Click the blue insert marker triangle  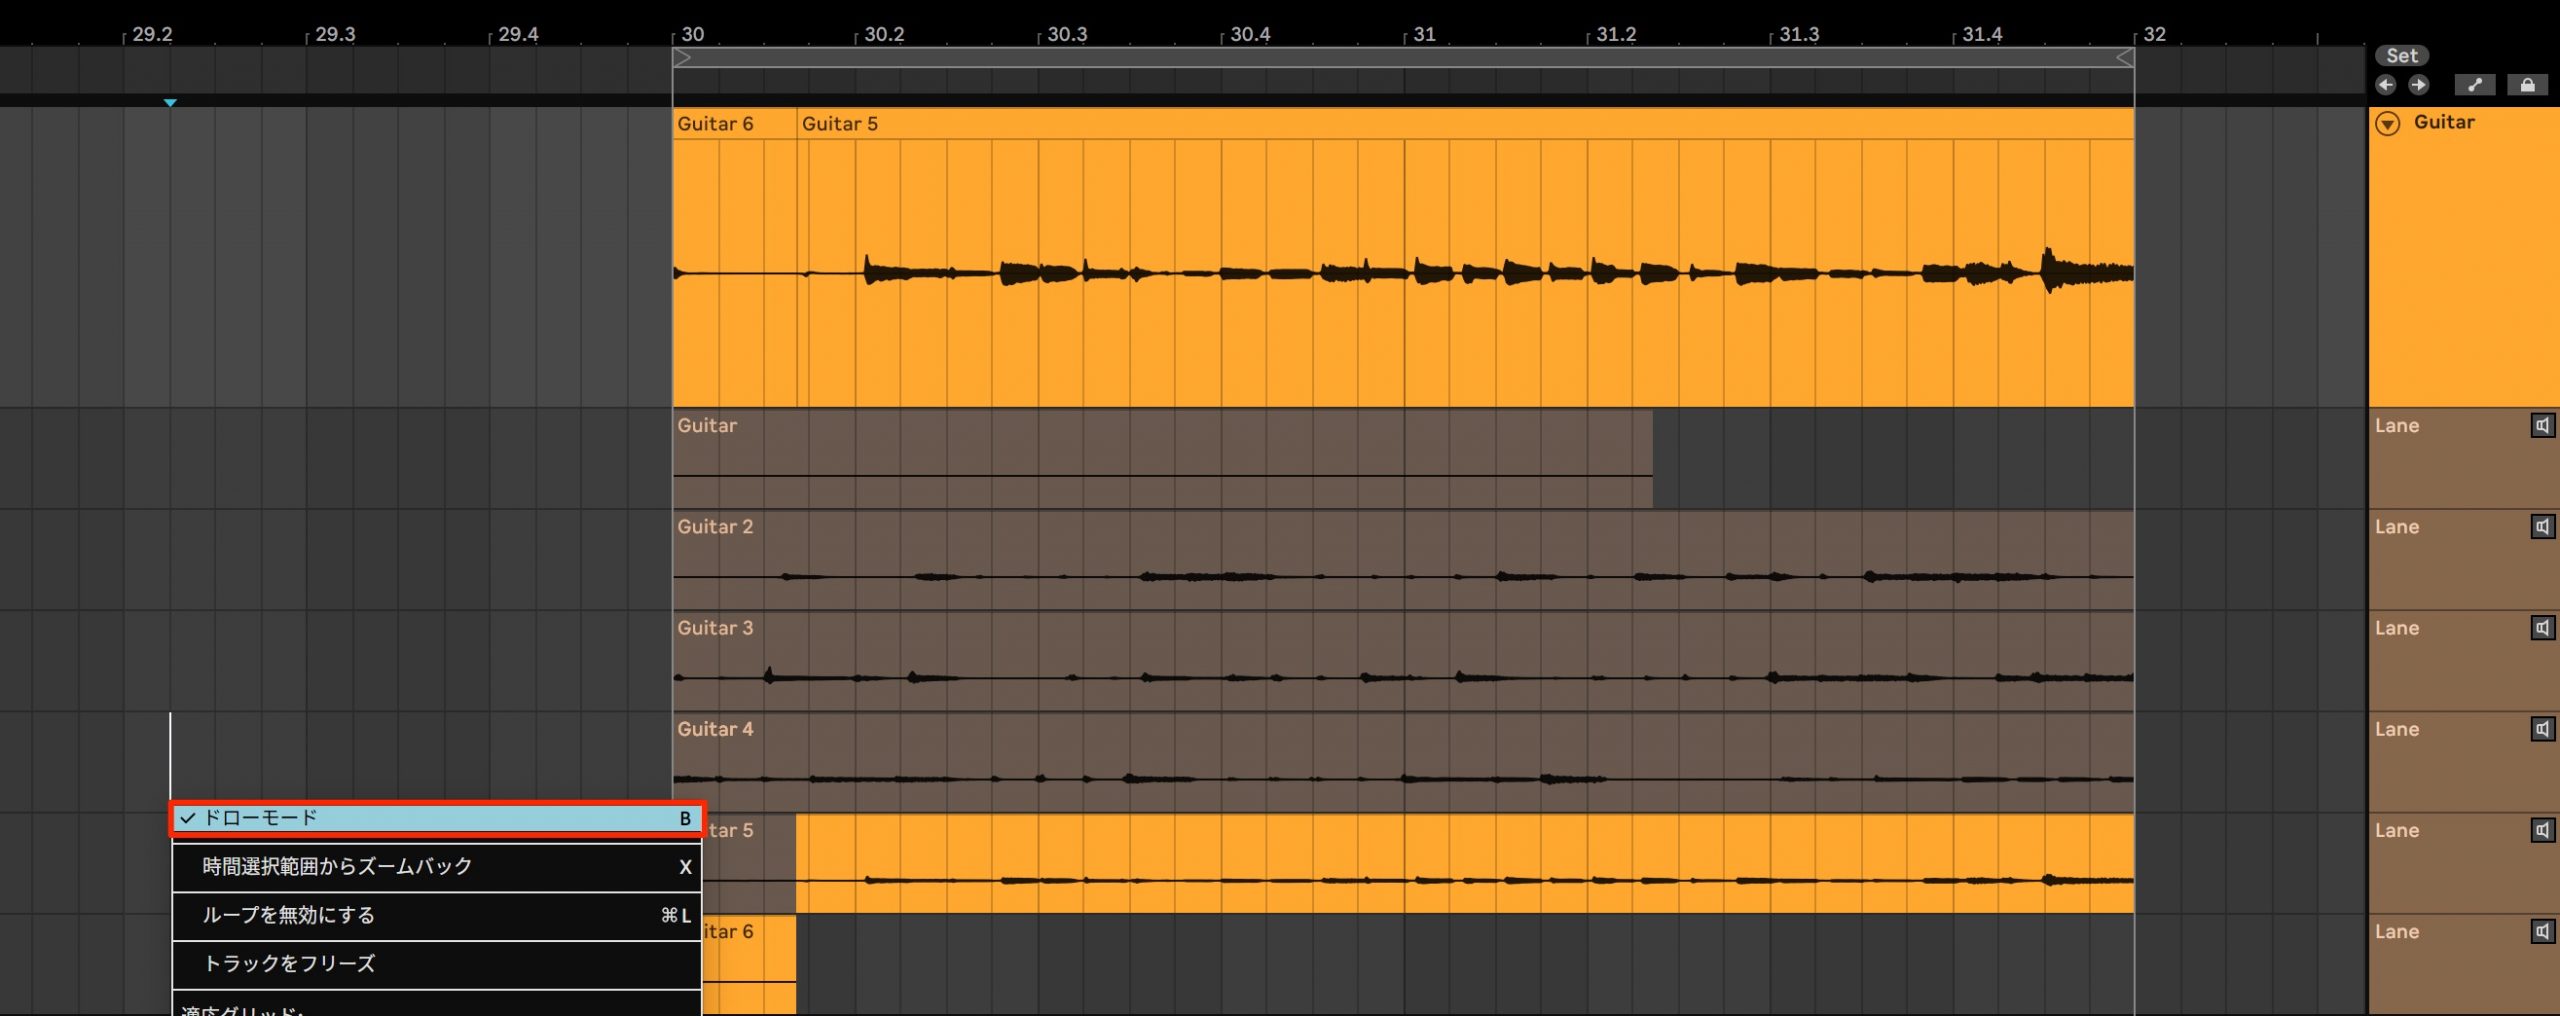click(170, 102)
